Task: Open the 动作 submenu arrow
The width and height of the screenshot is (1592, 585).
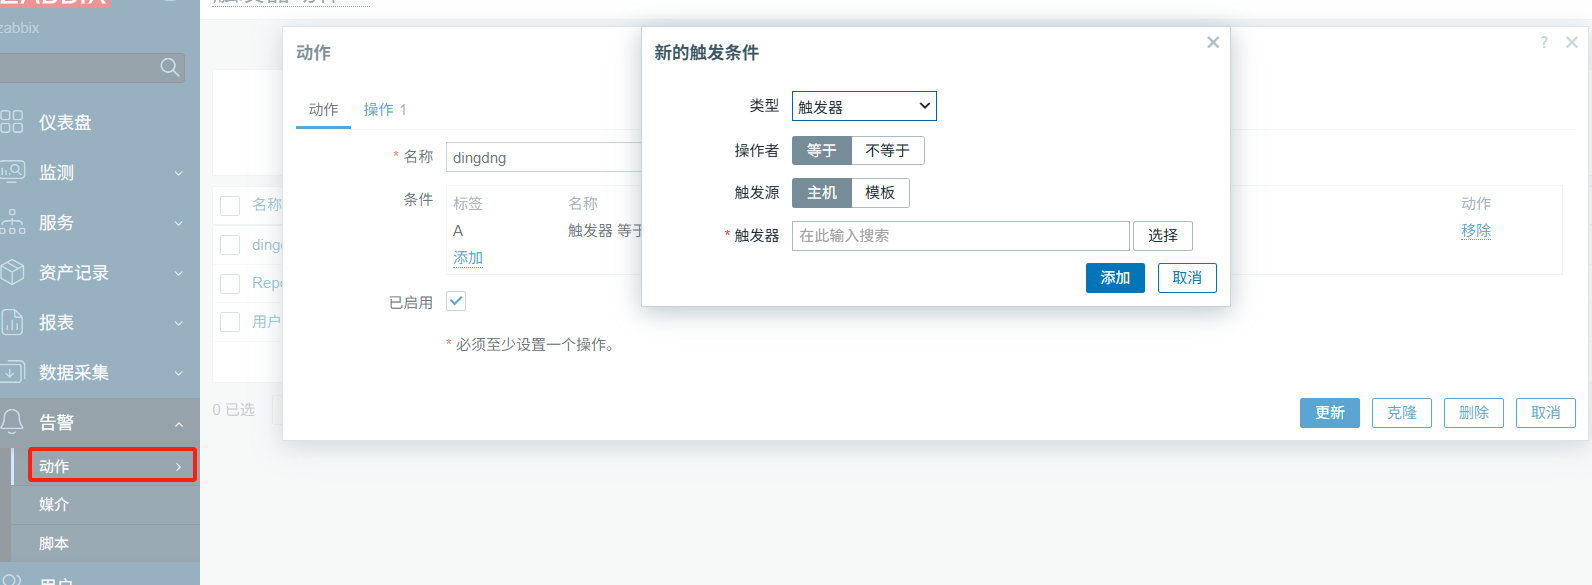Action: pos(179,467)
